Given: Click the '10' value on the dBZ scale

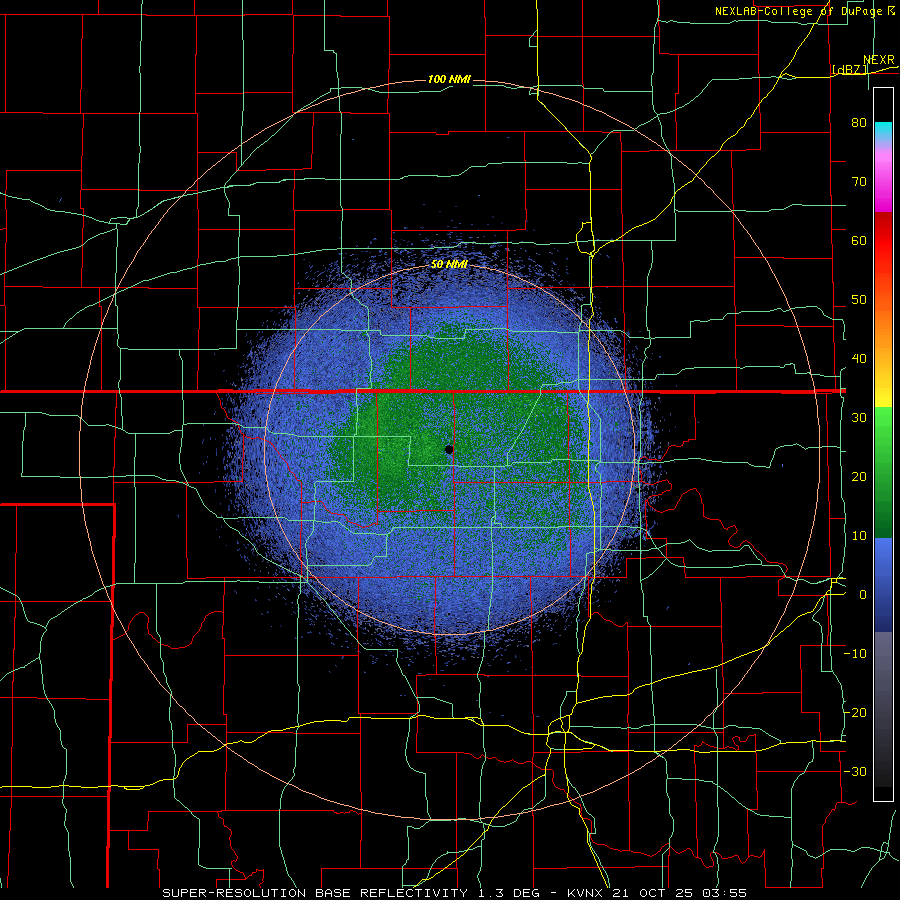Looking at the screenshot, I should (859, 536).
